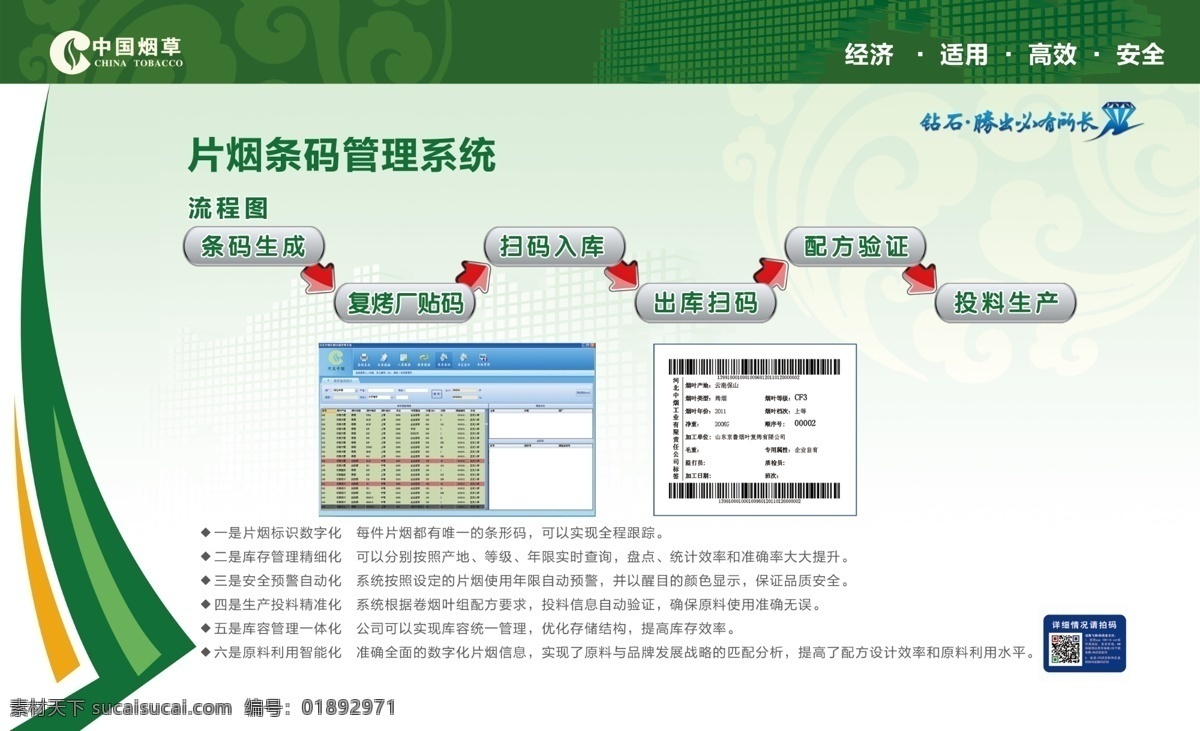The width and height of the screenshot is (1200, 731).
Task: Click the China Tobacco leaf logo
Action: 68,51
